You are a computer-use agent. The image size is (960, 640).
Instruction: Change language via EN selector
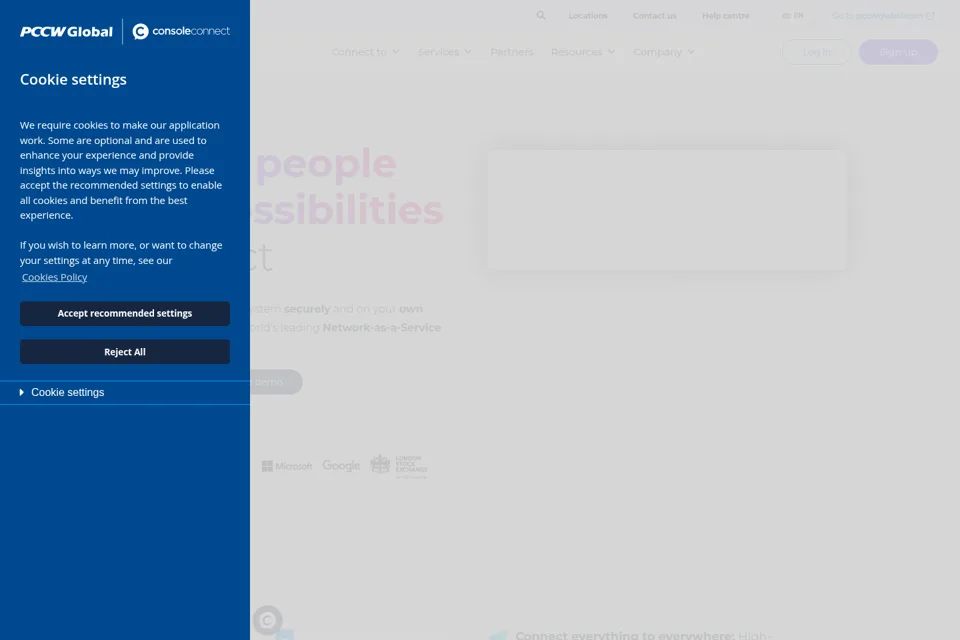pos(792,16)
